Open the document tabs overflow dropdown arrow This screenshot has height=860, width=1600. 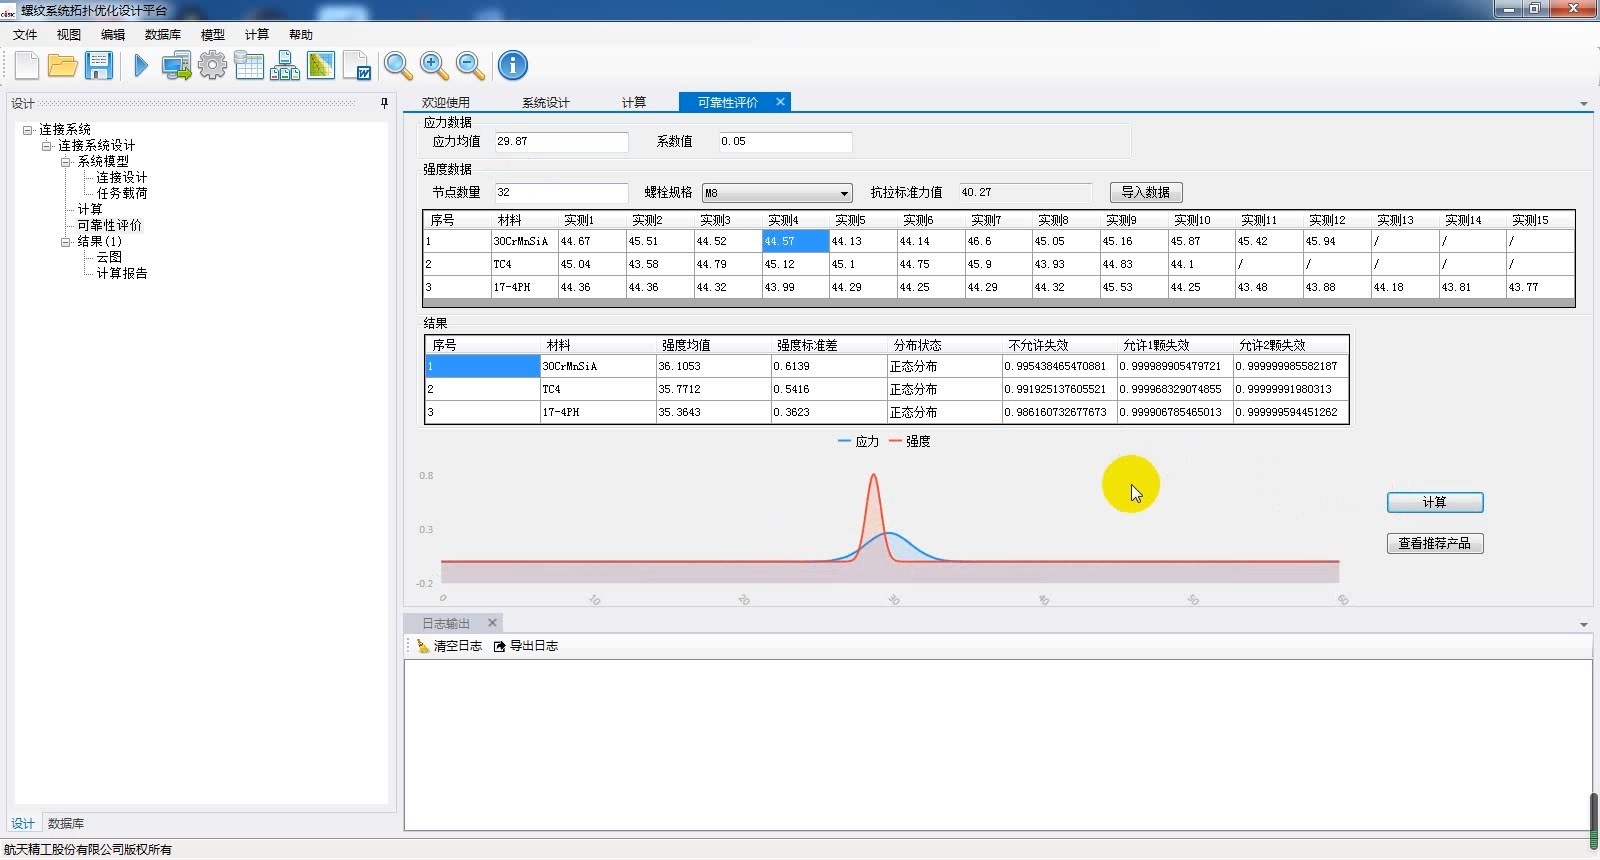(x=1583, y=104)
